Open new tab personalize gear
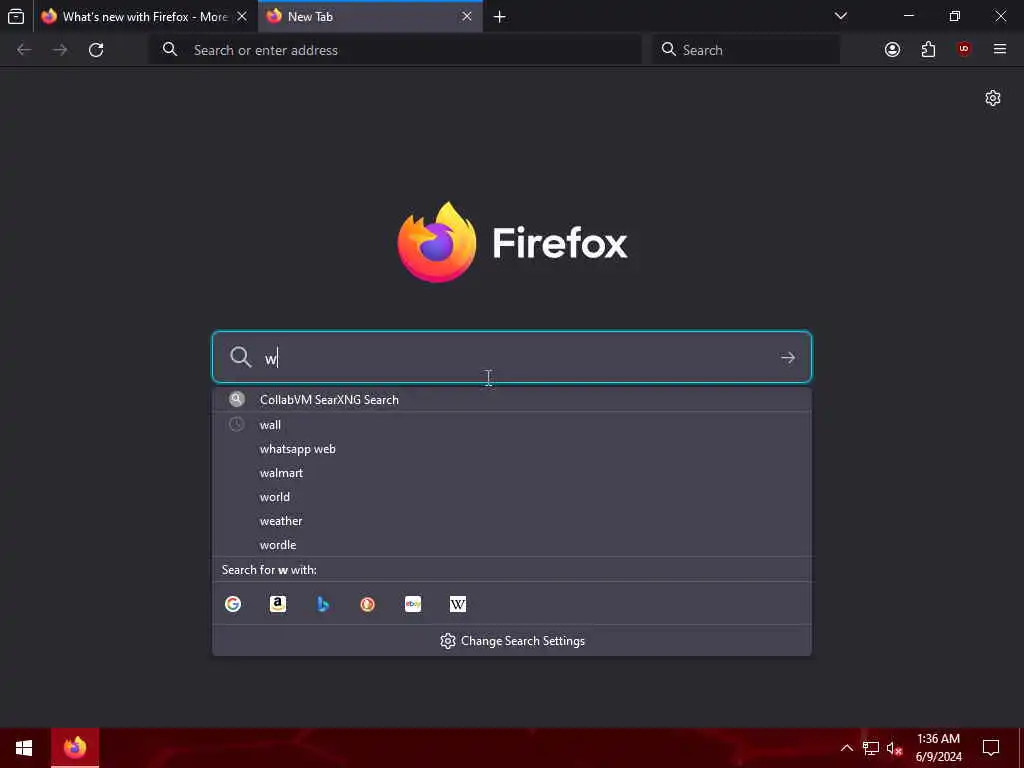 tap(993, 98)
